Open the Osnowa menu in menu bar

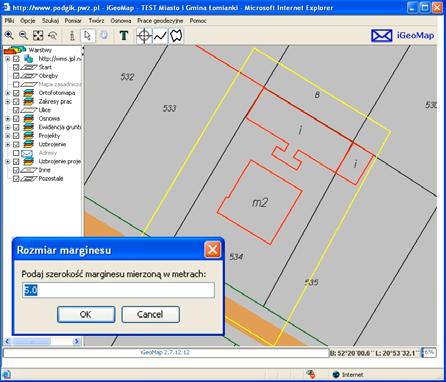(121, 21)
